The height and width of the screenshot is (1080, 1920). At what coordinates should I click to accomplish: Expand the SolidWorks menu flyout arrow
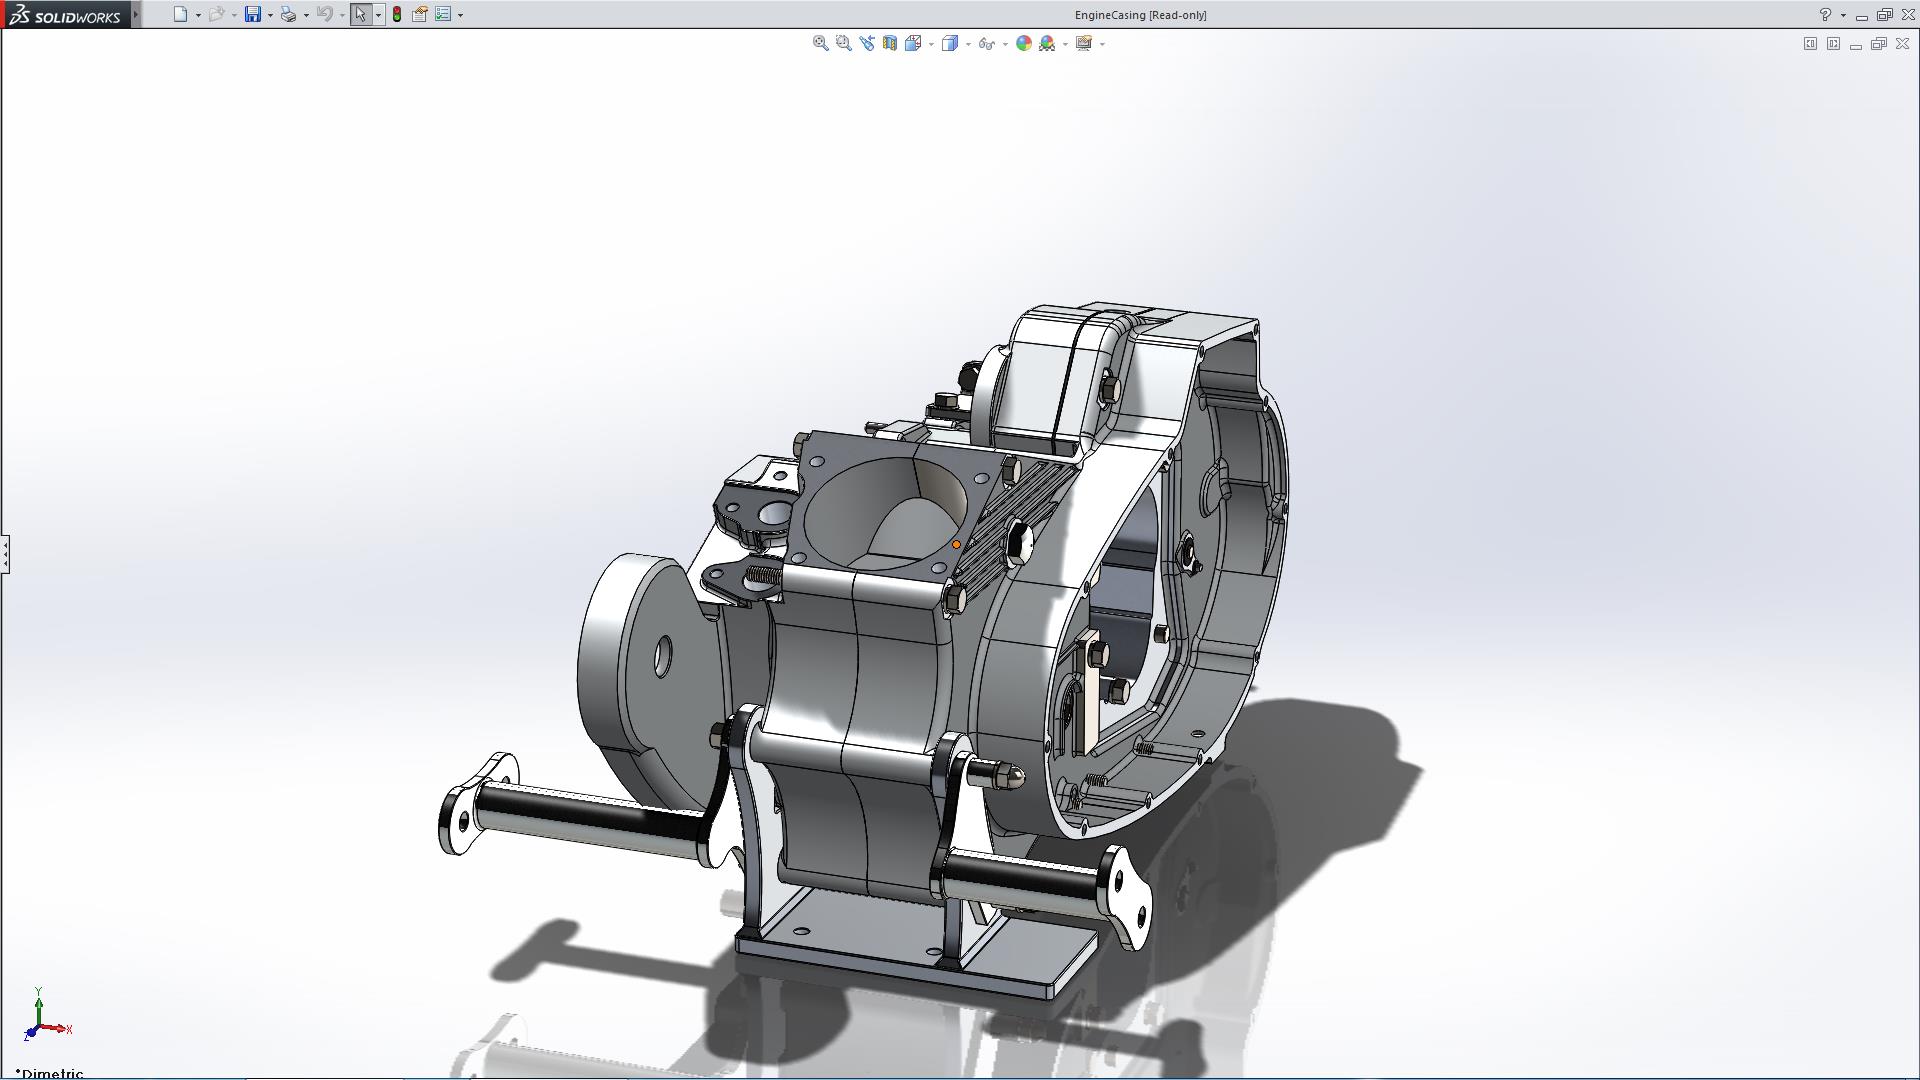136,14
